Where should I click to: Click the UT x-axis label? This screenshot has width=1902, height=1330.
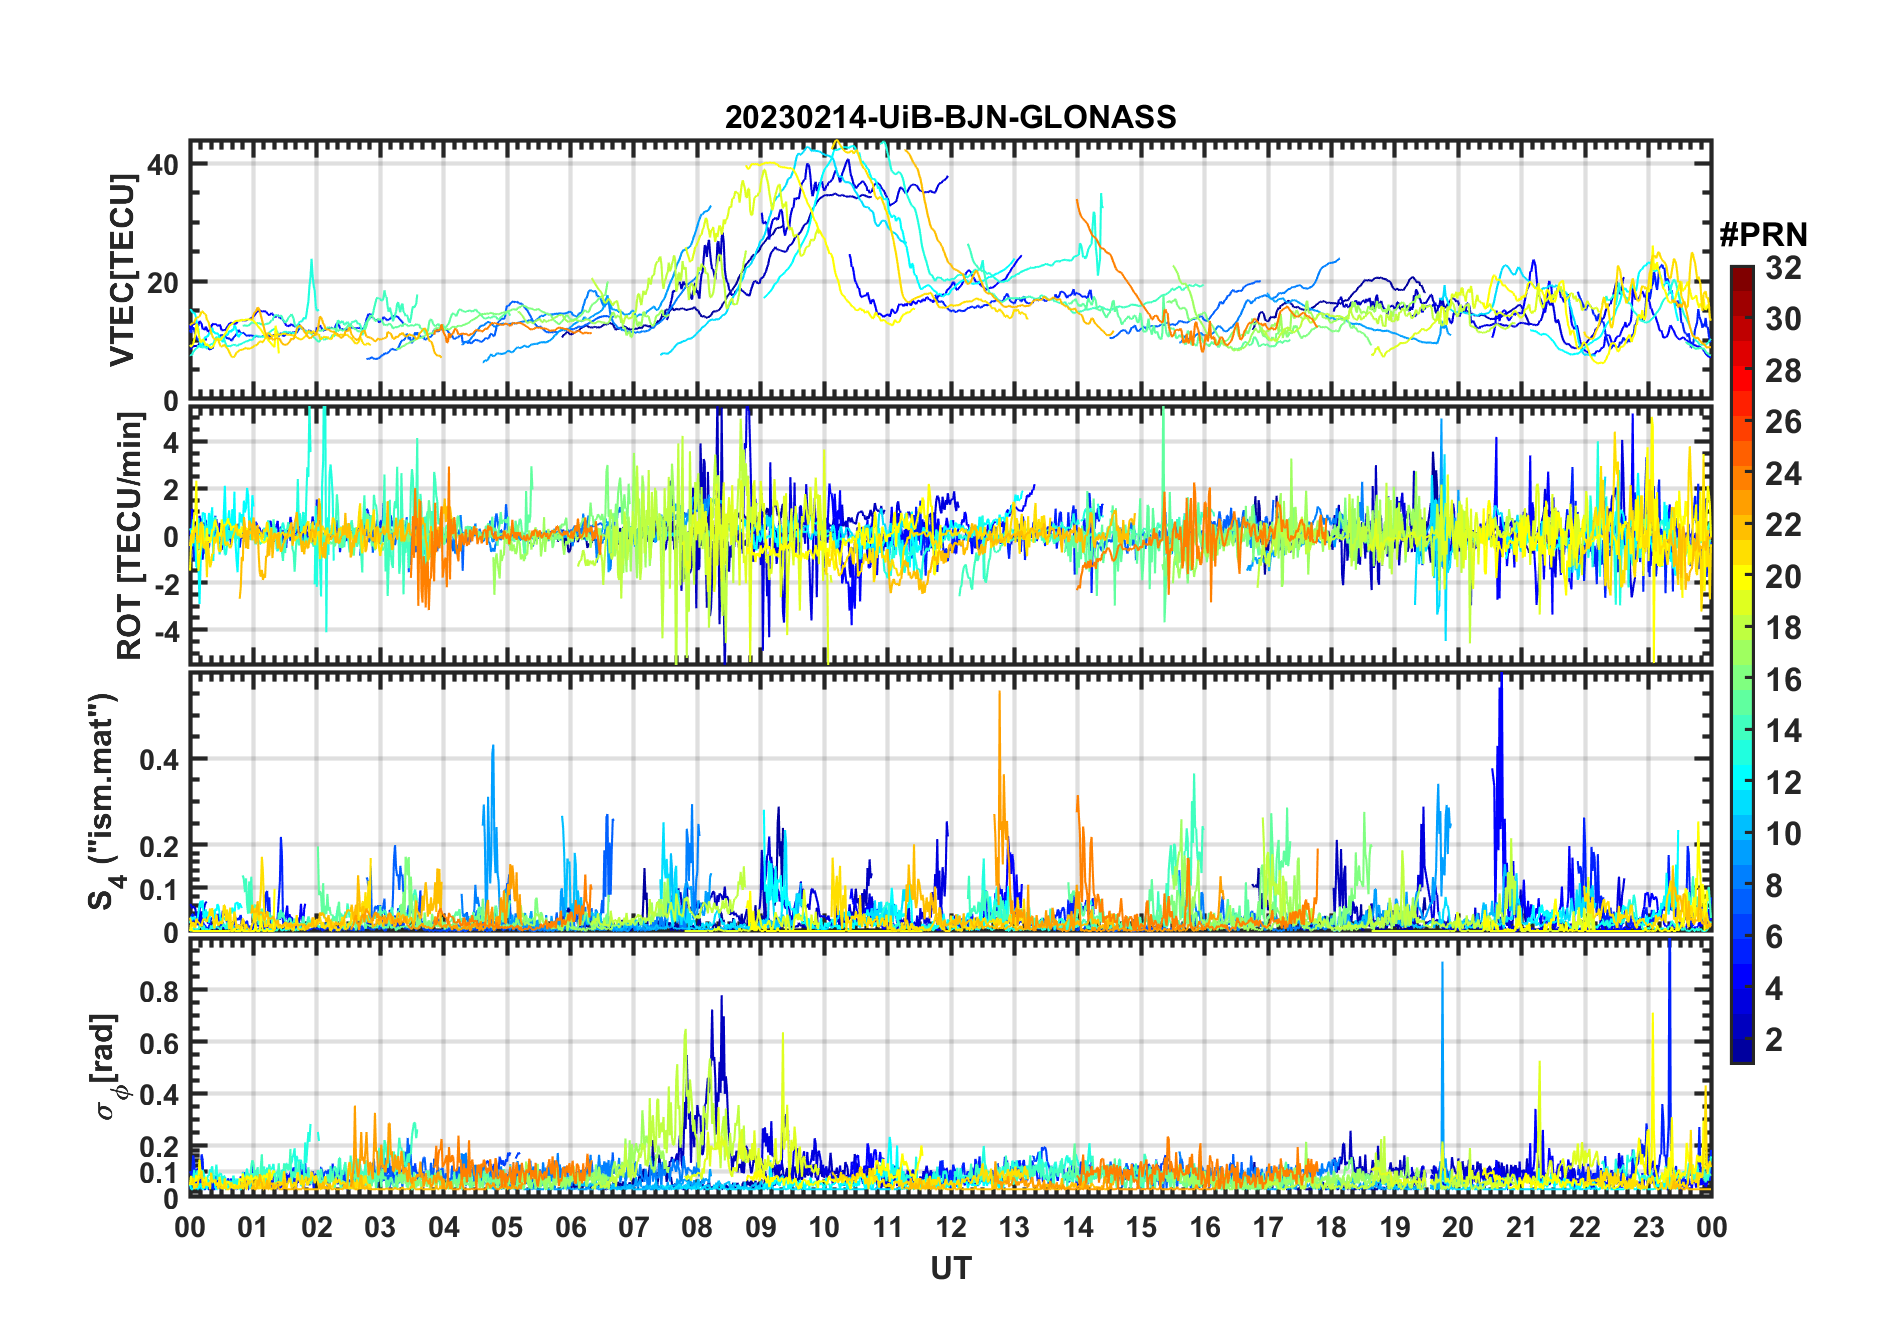[x=950, y=1268]
